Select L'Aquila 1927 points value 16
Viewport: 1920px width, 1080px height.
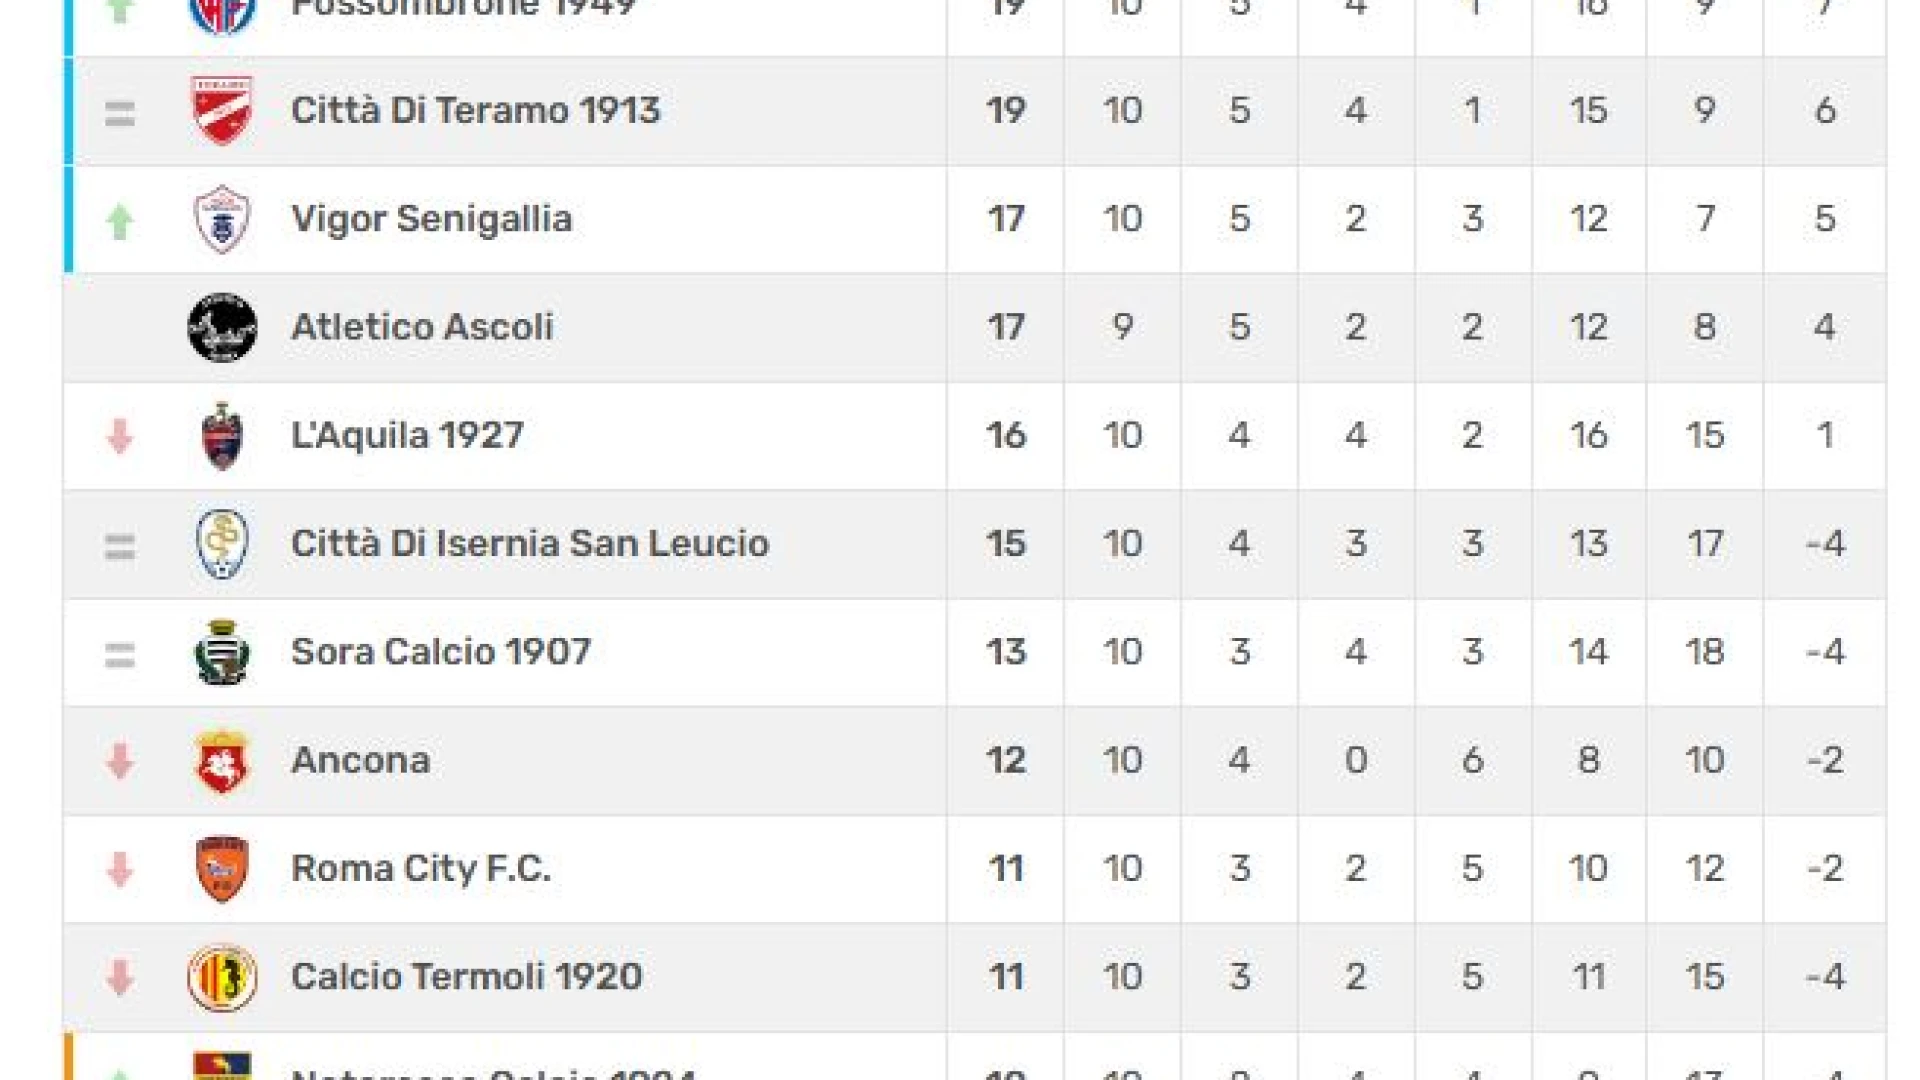click(1006, 436)
